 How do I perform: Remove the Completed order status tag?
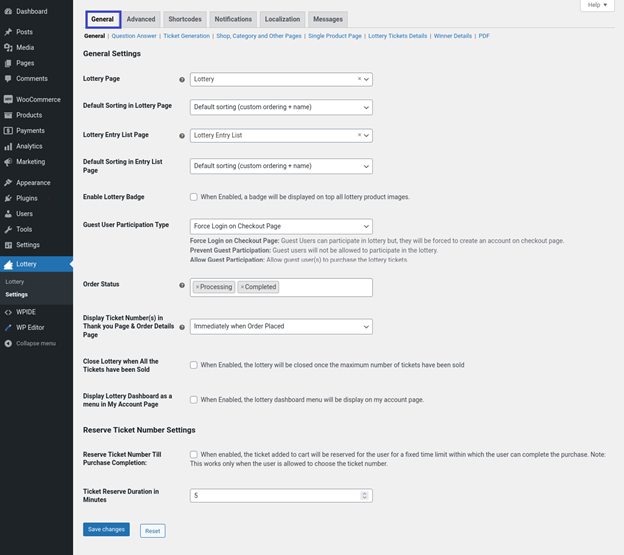242,287
